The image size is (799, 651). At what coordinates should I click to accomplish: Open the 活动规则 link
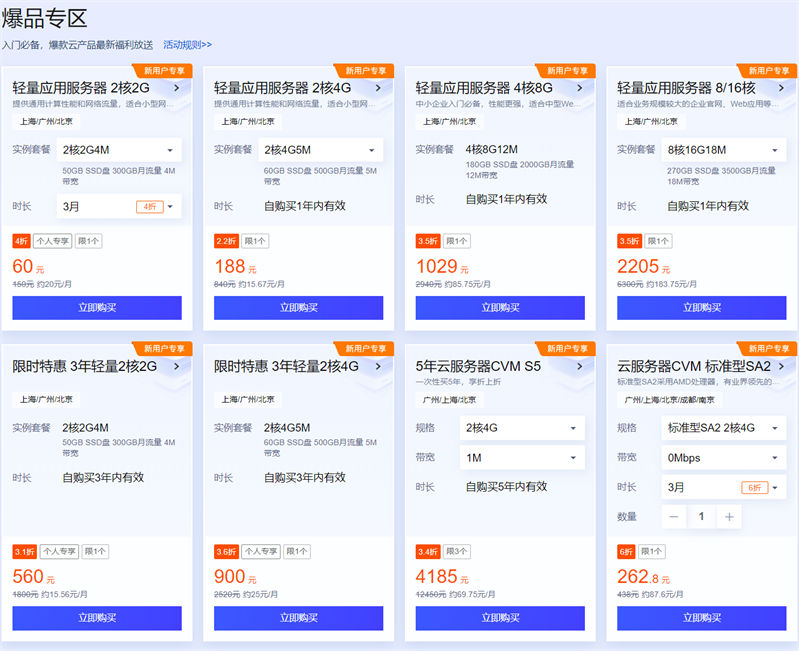(x=187, y=45)
